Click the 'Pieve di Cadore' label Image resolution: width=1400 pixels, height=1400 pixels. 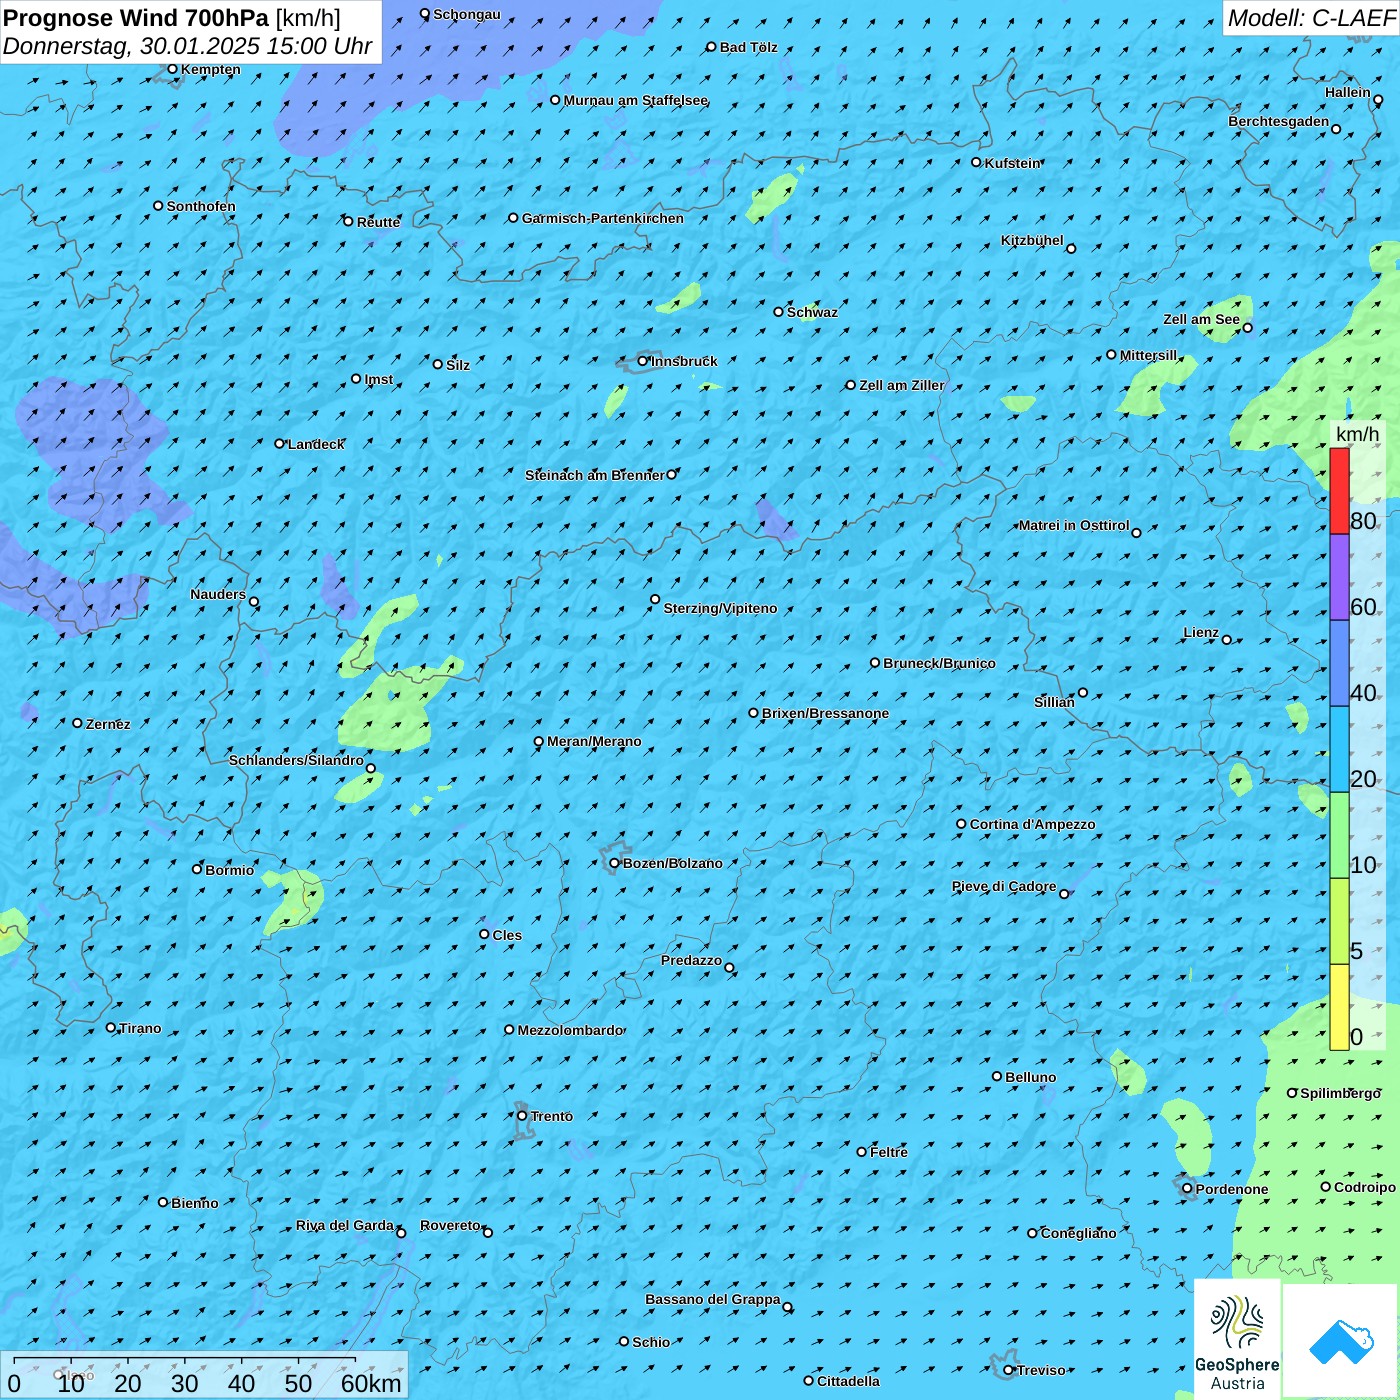(x=1004, y=886)
